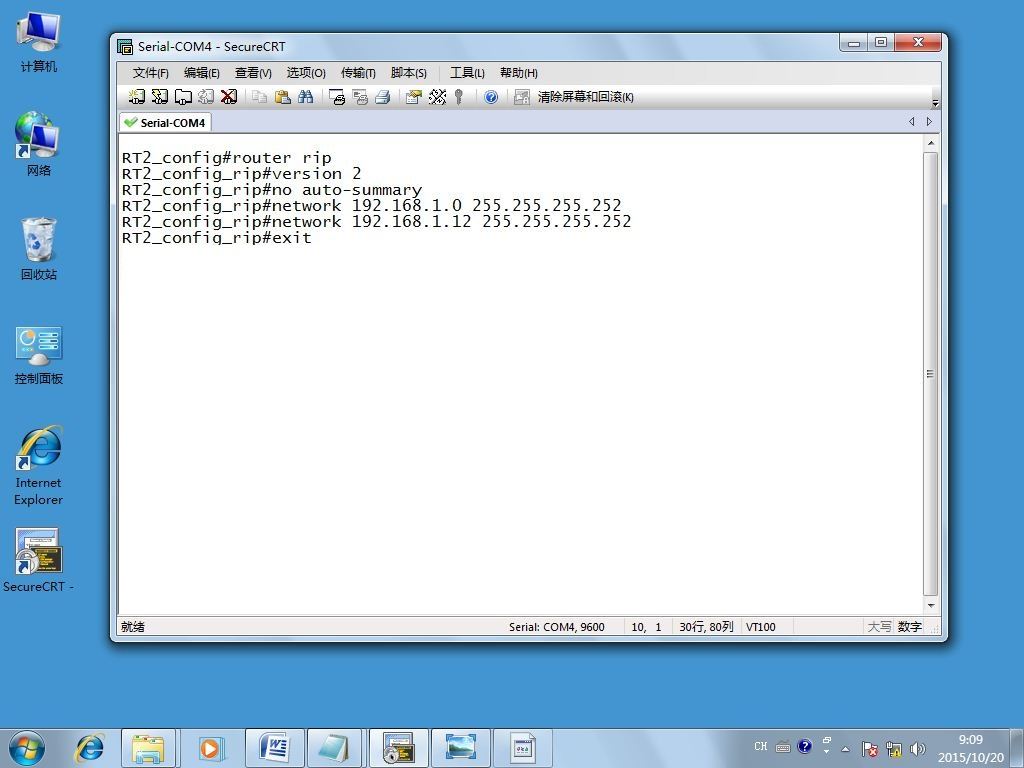The width and height of the screenshot is (1024, 768).
Task: Click Windows Media Player taskbar icon
Action: point(210,748)
